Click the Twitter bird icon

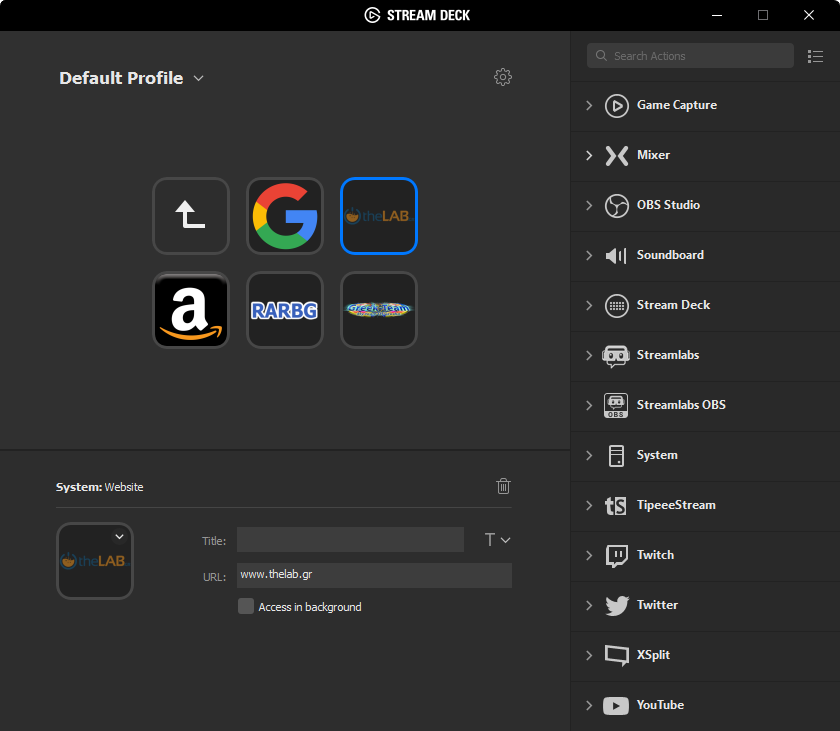(617, 606)
